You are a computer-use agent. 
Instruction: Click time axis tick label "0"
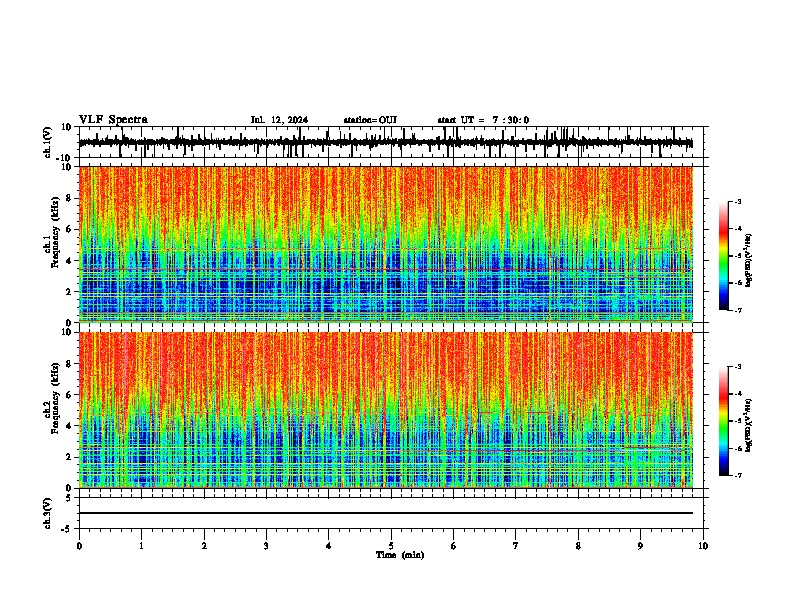point(79,546)
